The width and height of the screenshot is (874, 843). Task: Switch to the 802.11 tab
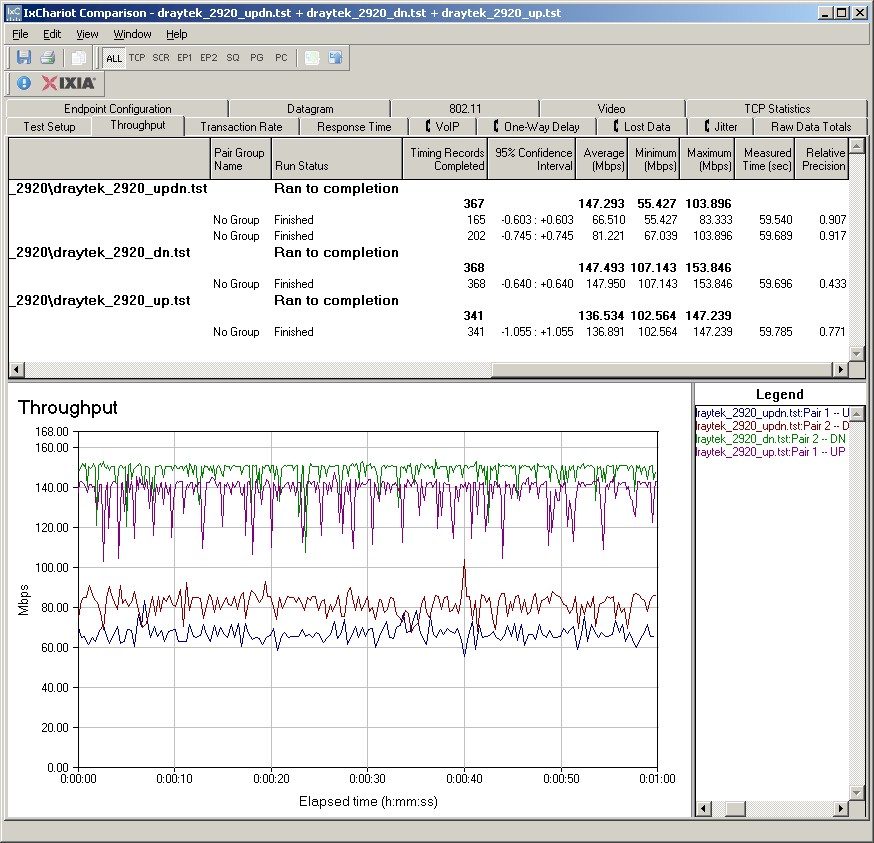click(465, 109)
